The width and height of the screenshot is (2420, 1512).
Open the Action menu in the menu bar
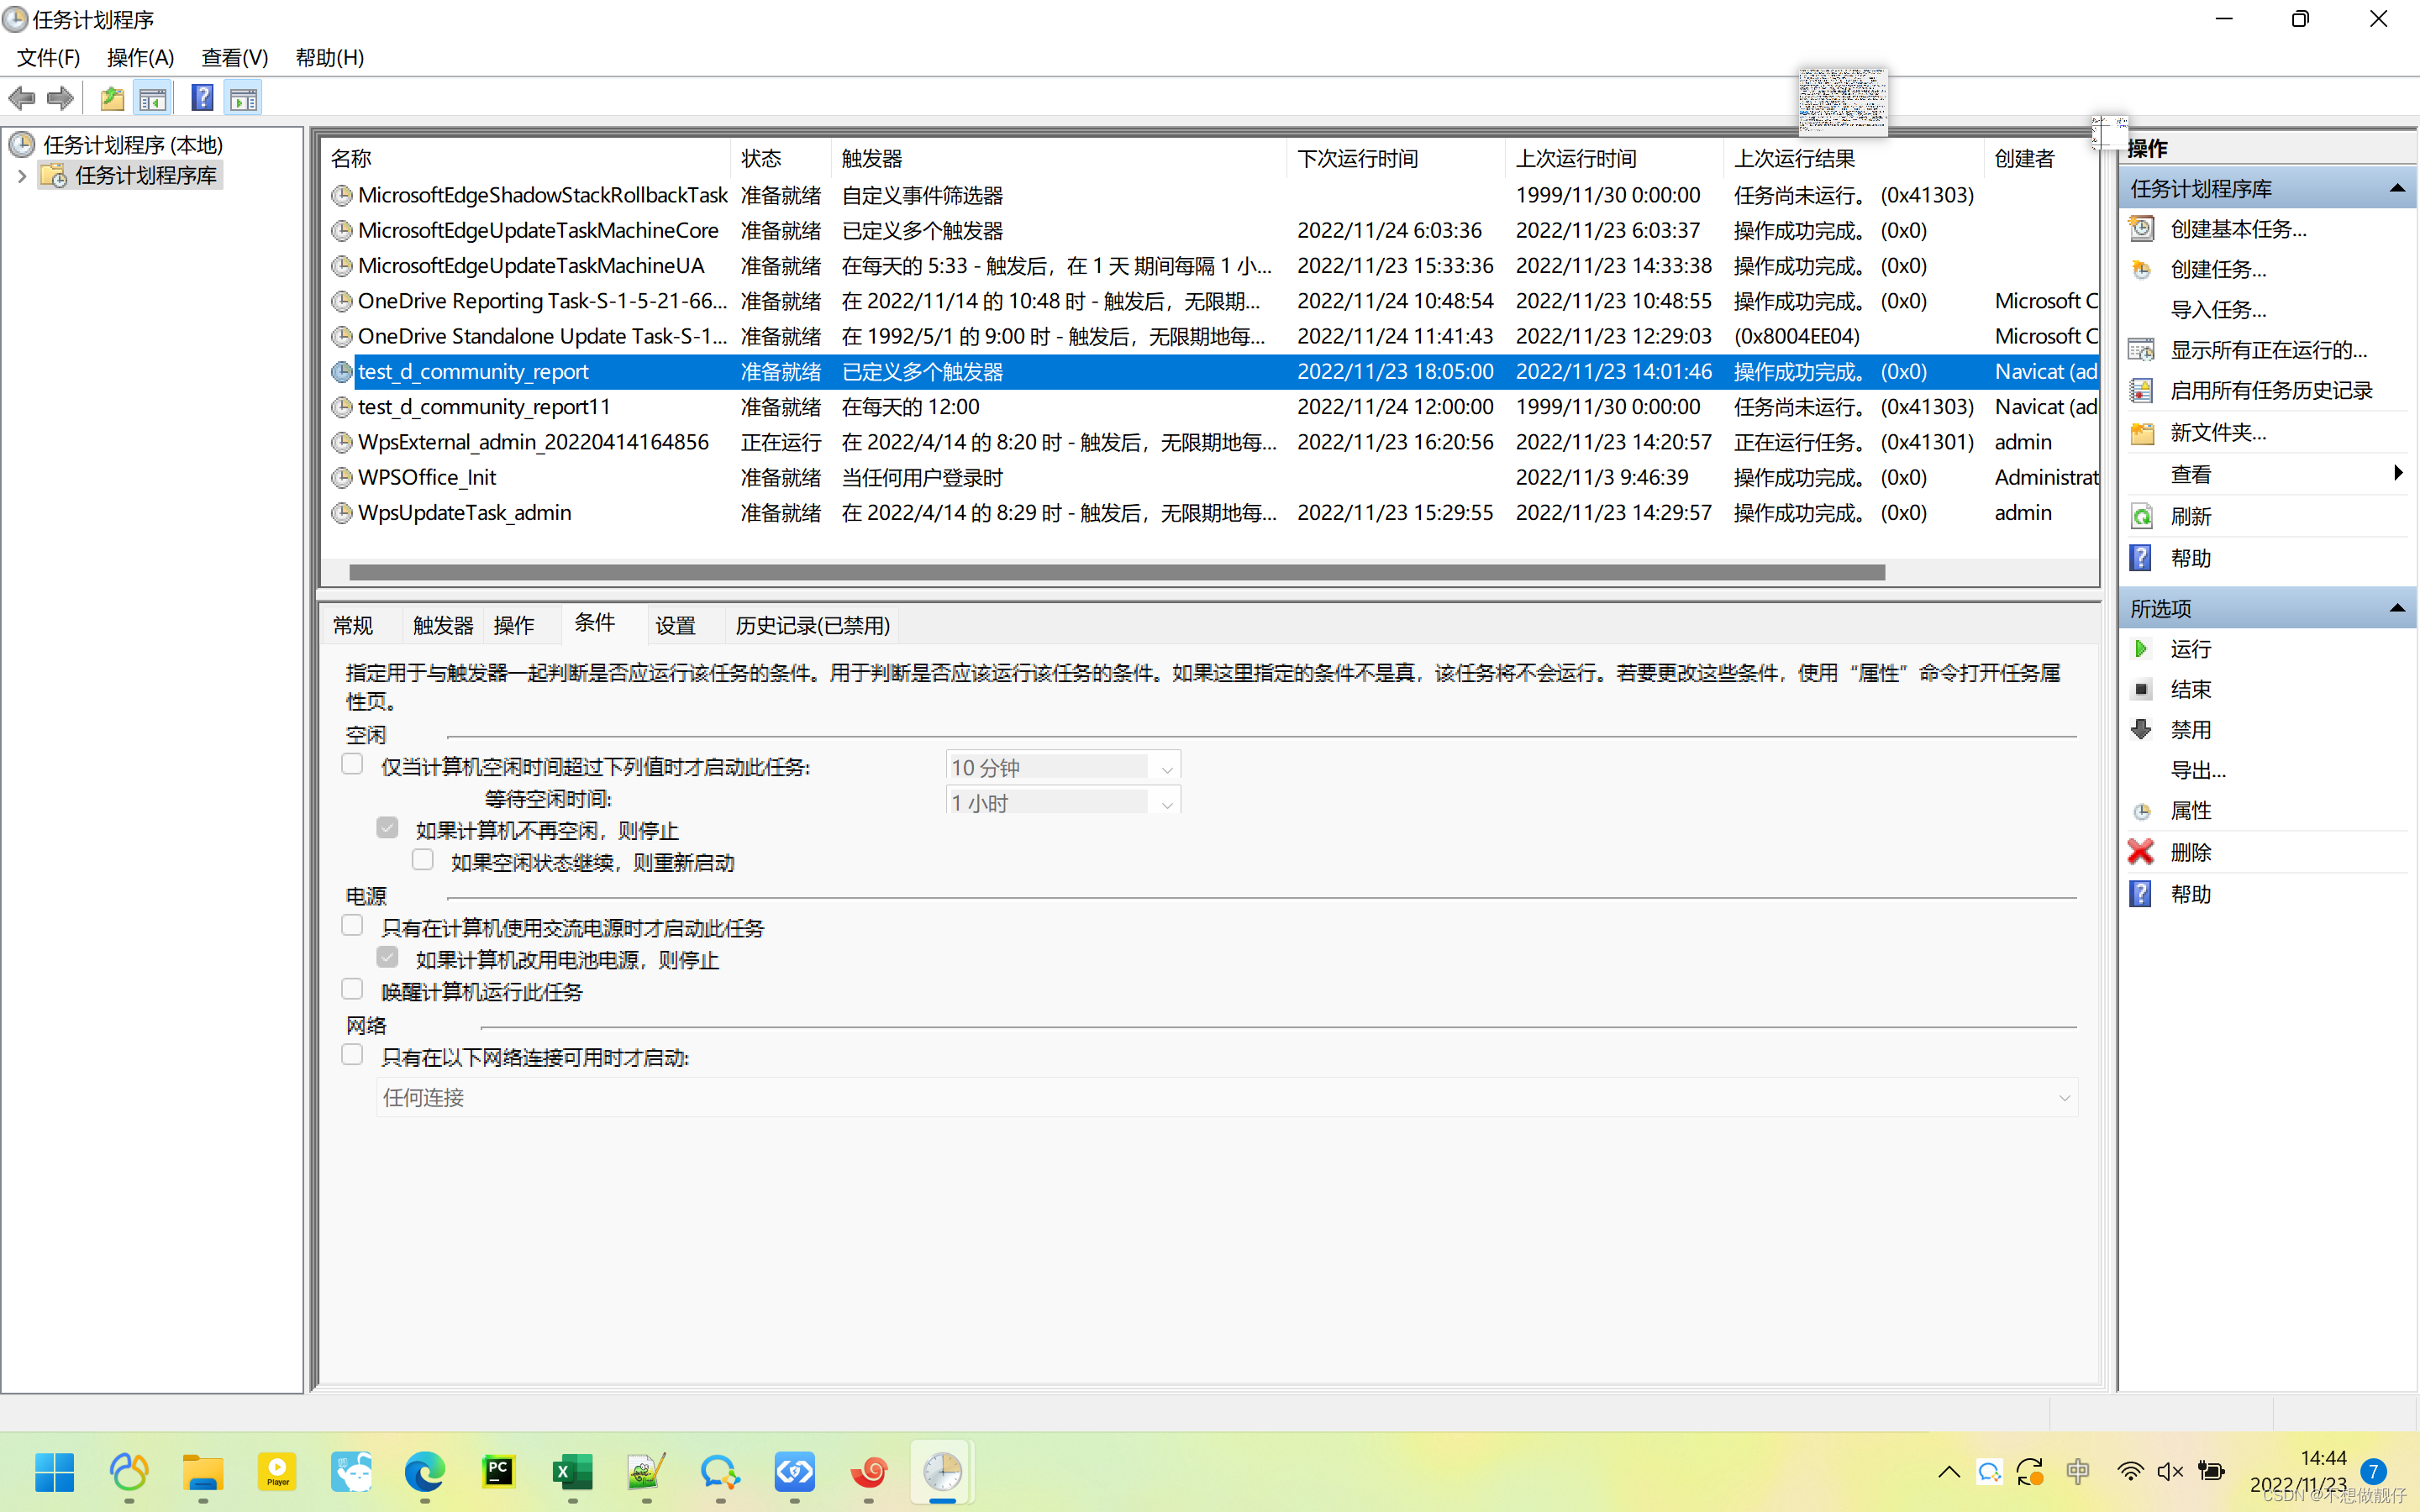(x=140, y=58)
